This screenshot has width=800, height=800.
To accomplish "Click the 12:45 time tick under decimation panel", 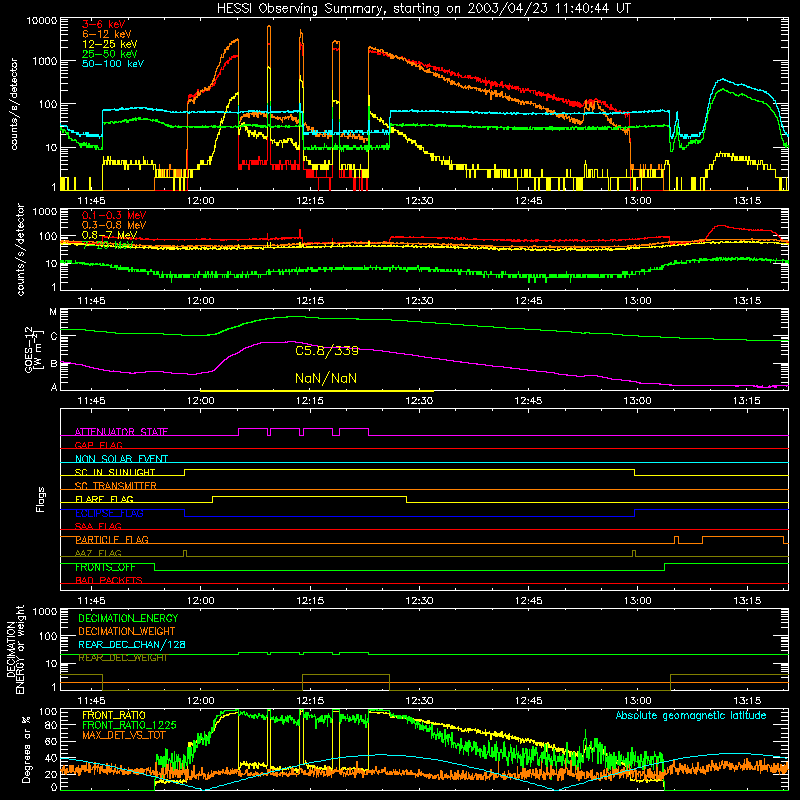I will (x=528, y=701).
